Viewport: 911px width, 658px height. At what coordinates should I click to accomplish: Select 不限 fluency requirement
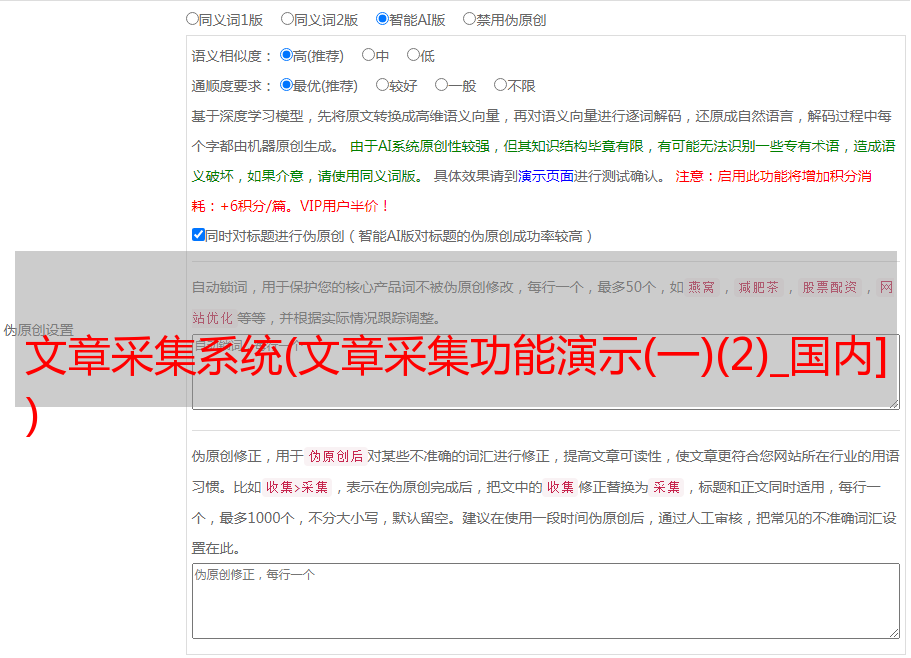500,85
